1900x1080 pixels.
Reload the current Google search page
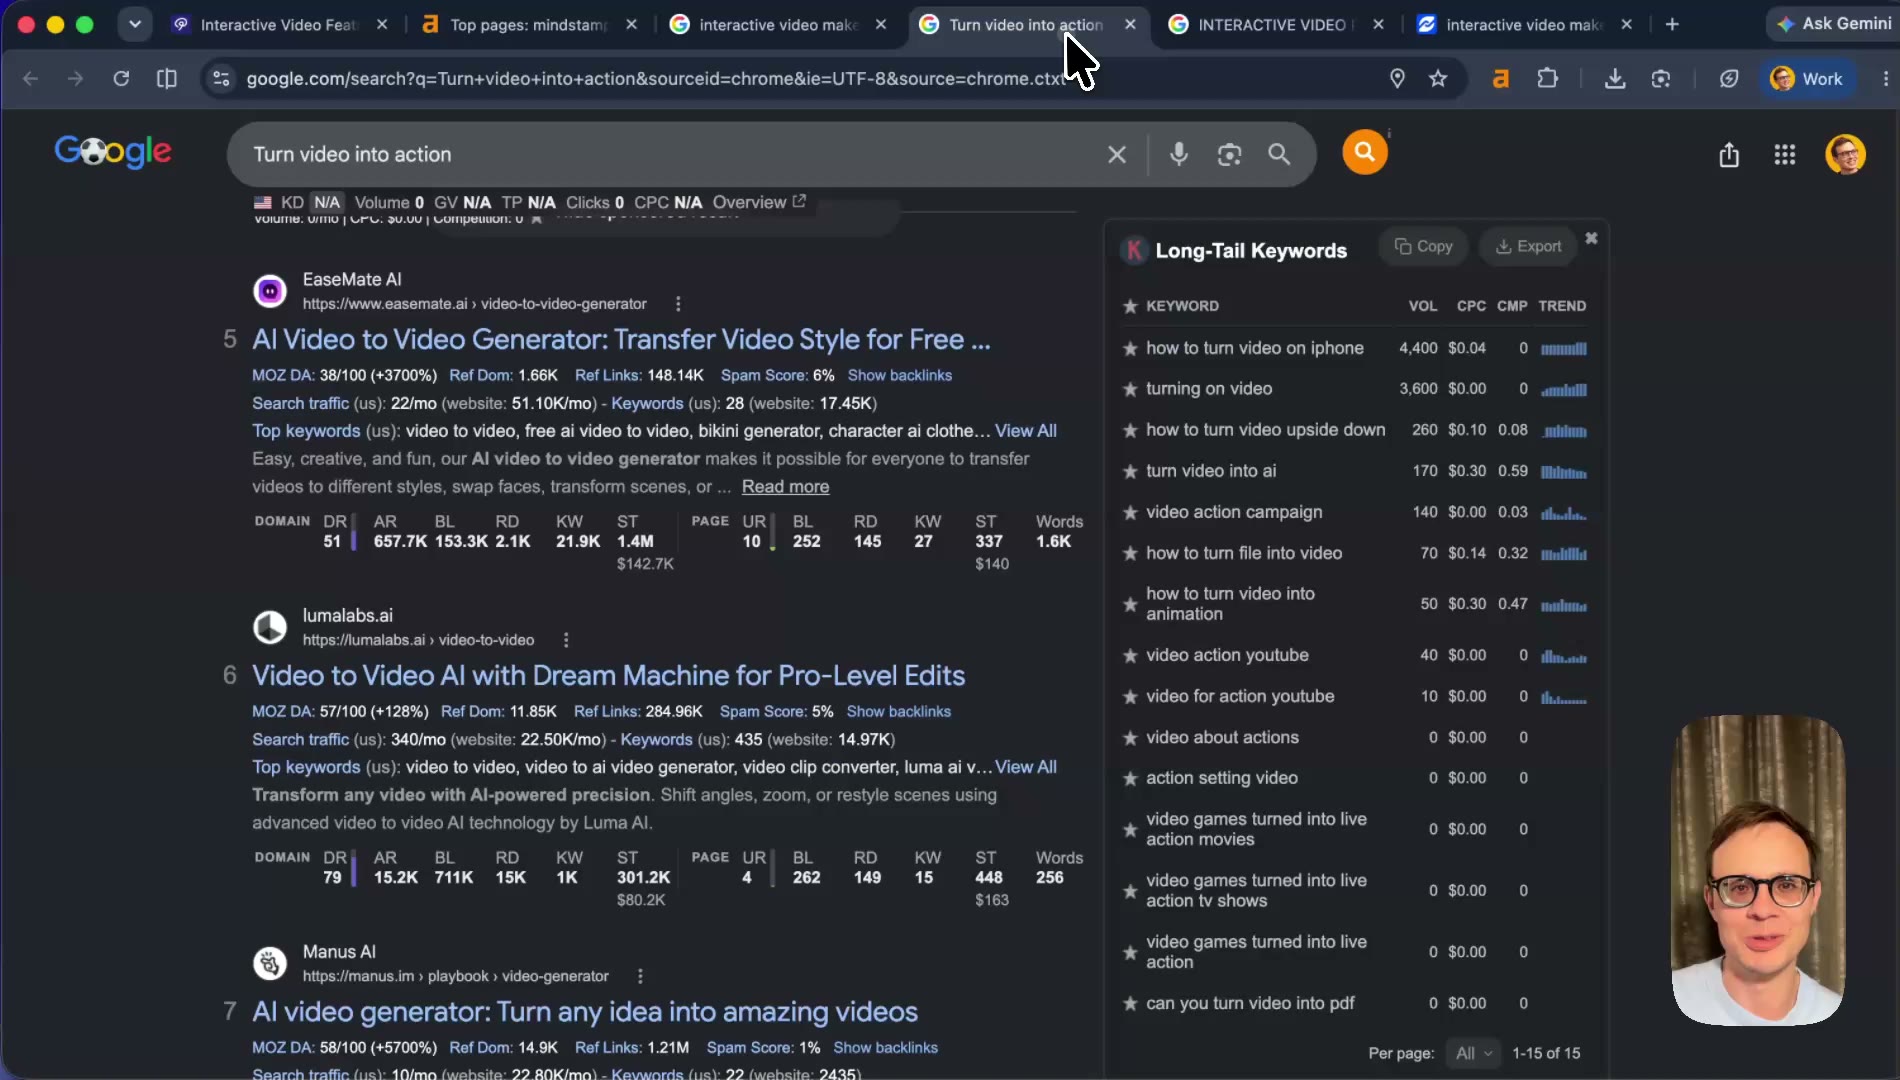tap(121, 78)
